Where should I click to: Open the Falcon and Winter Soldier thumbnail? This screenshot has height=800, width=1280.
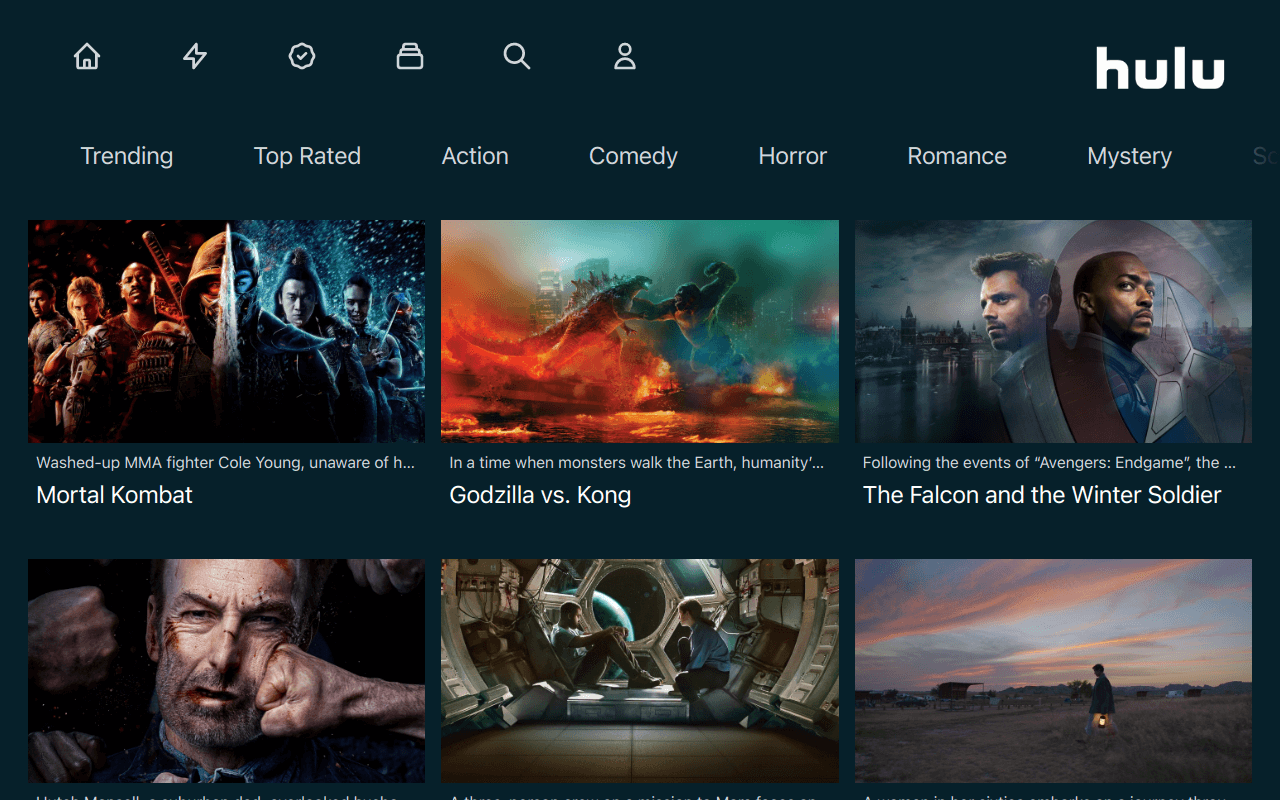pyautogui.click(x=1053, y=331)
